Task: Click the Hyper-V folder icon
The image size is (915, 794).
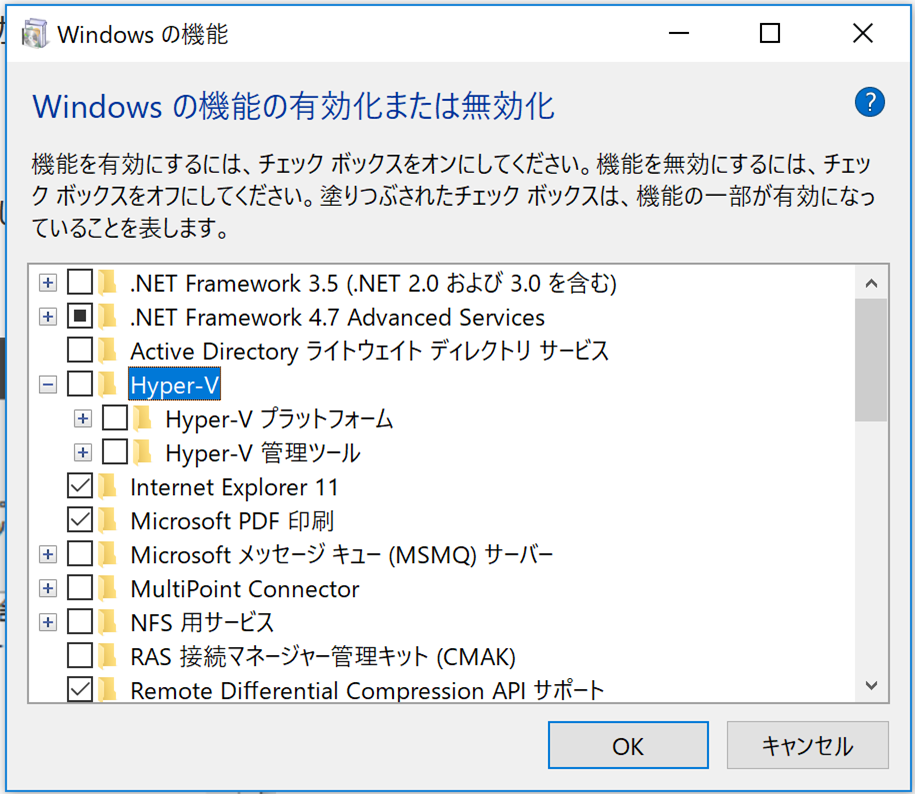Action: pyautogui.click(x=109, y=385)
